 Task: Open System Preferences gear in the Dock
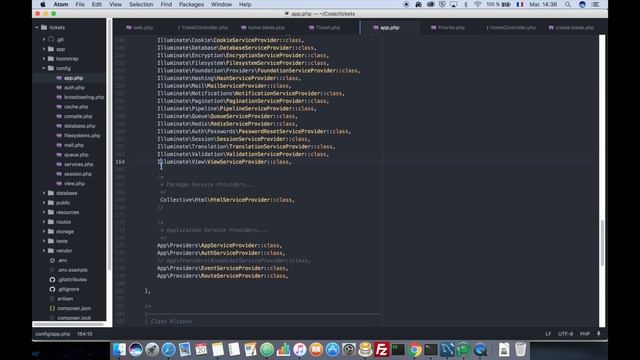pos(349,350)
